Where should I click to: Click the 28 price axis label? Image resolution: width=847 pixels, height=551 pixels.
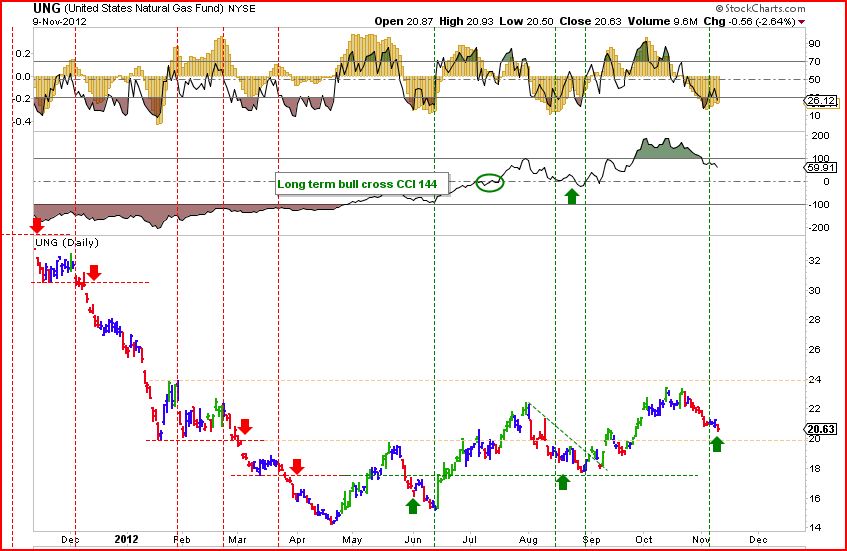814,320
